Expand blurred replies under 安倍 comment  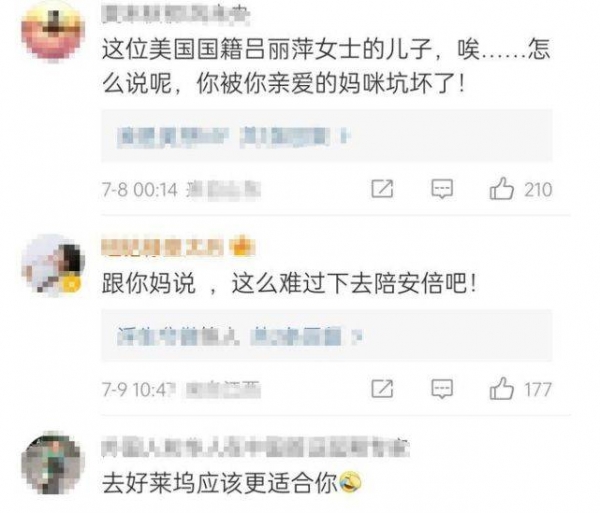point(326,335)
